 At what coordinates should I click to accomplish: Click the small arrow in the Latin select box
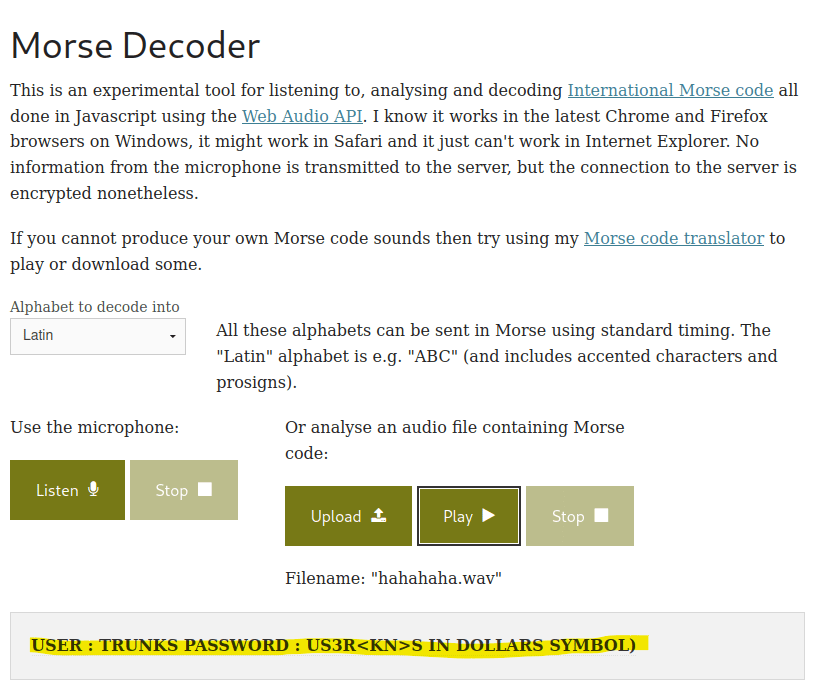(173, 336)
